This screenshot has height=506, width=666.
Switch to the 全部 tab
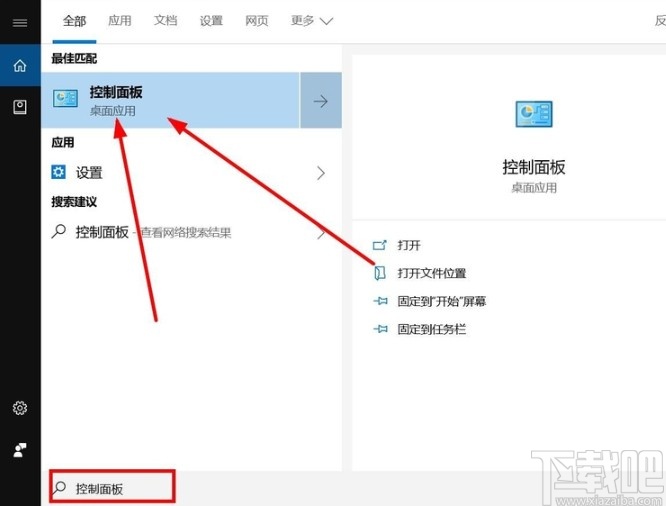pos(75,20)
